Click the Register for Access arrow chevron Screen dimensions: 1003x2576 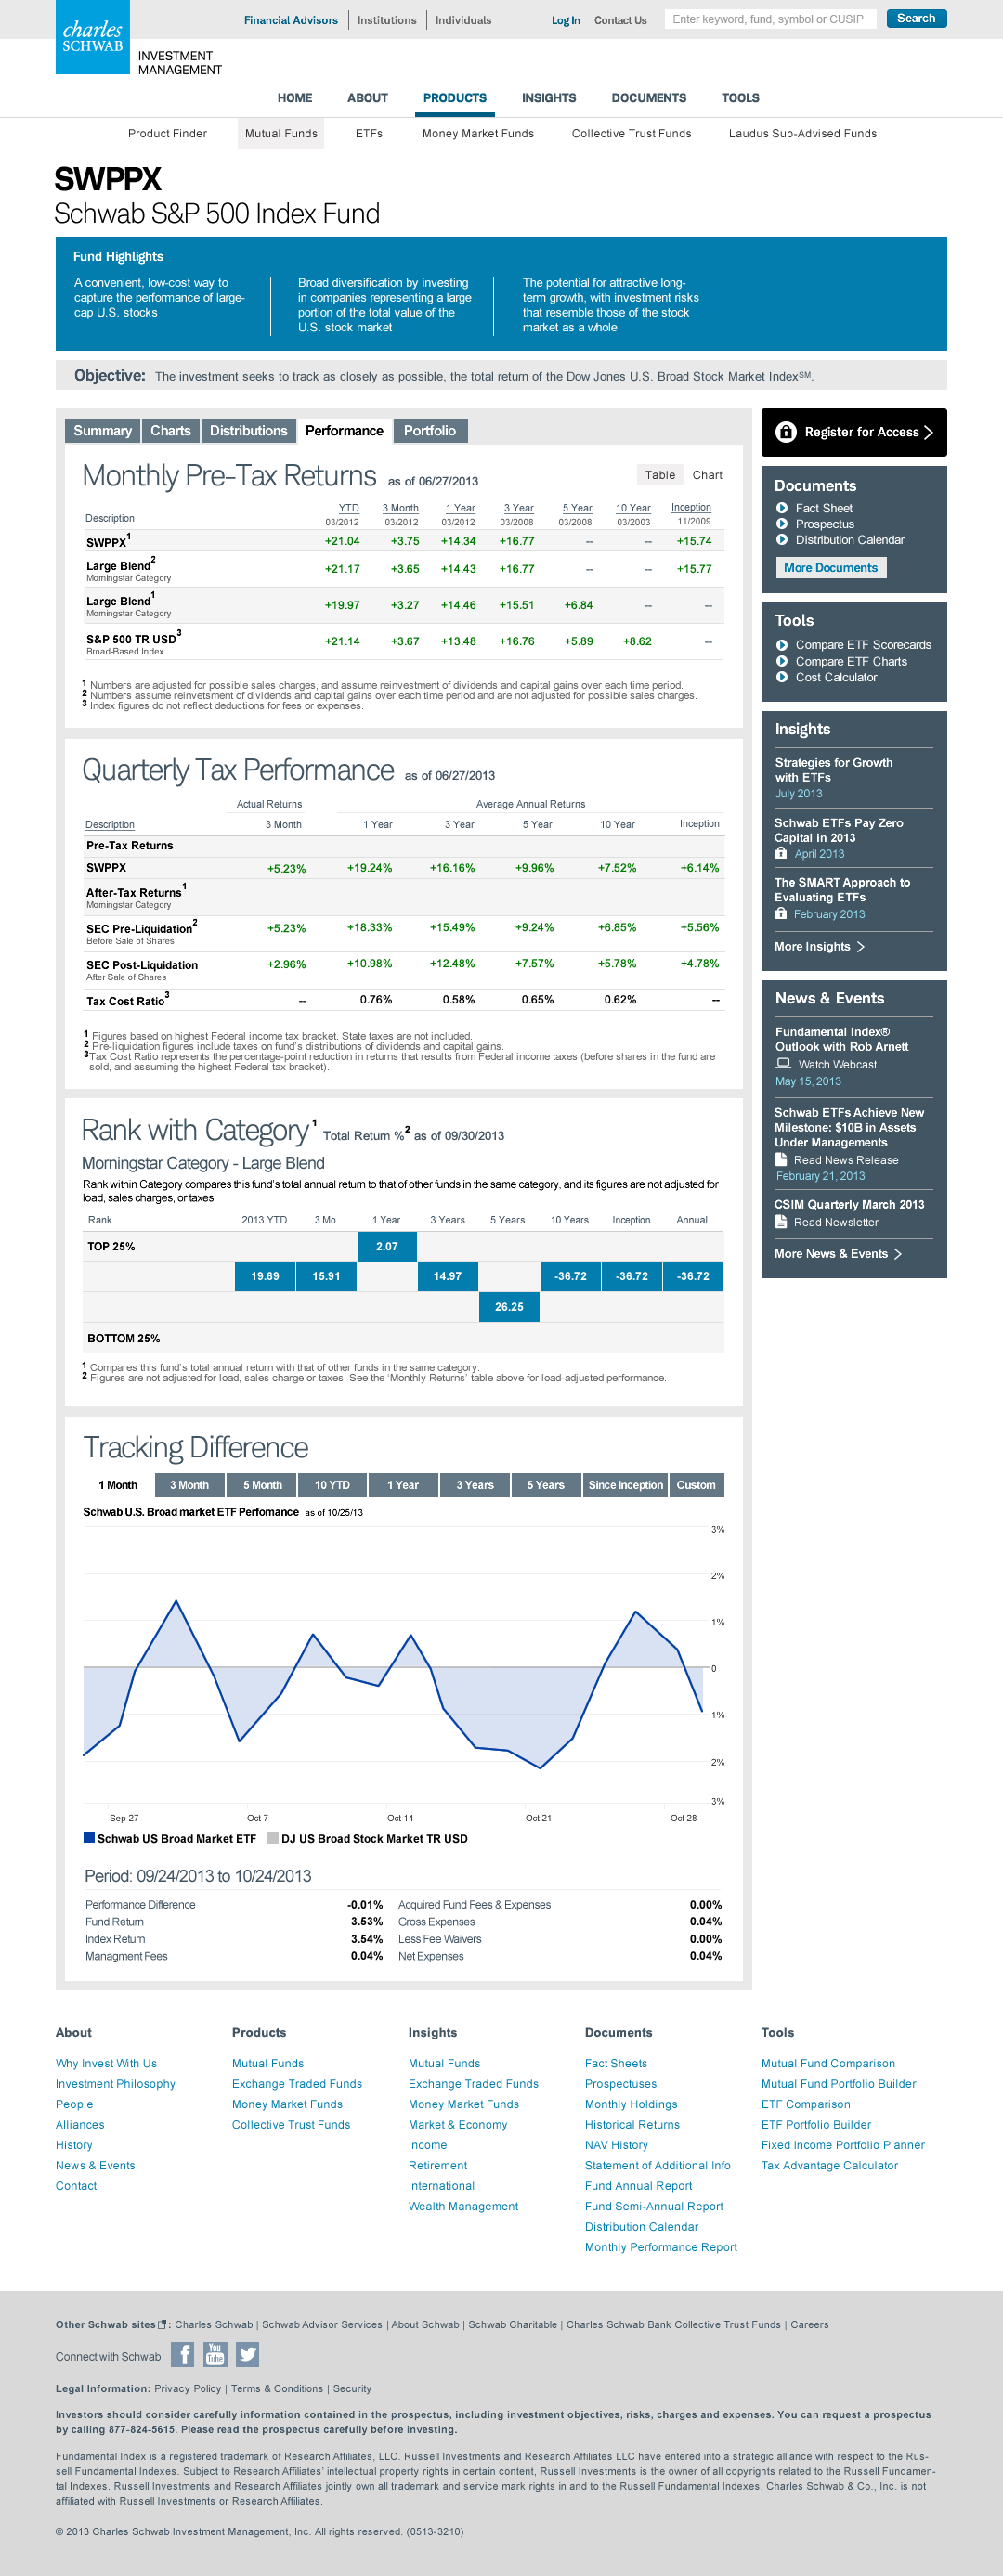[928, 432]
